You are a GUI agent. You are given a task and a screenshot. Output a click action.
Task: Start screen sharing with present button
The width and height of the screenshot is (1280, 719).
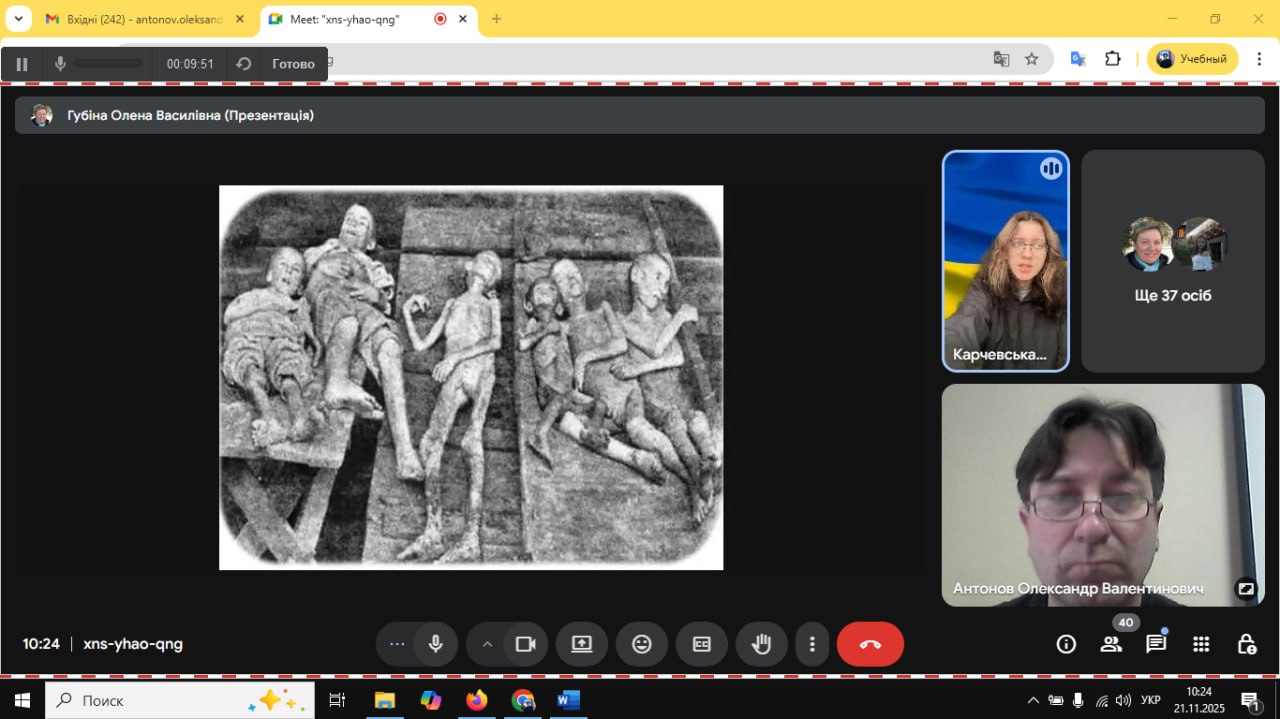coord(582,644)
